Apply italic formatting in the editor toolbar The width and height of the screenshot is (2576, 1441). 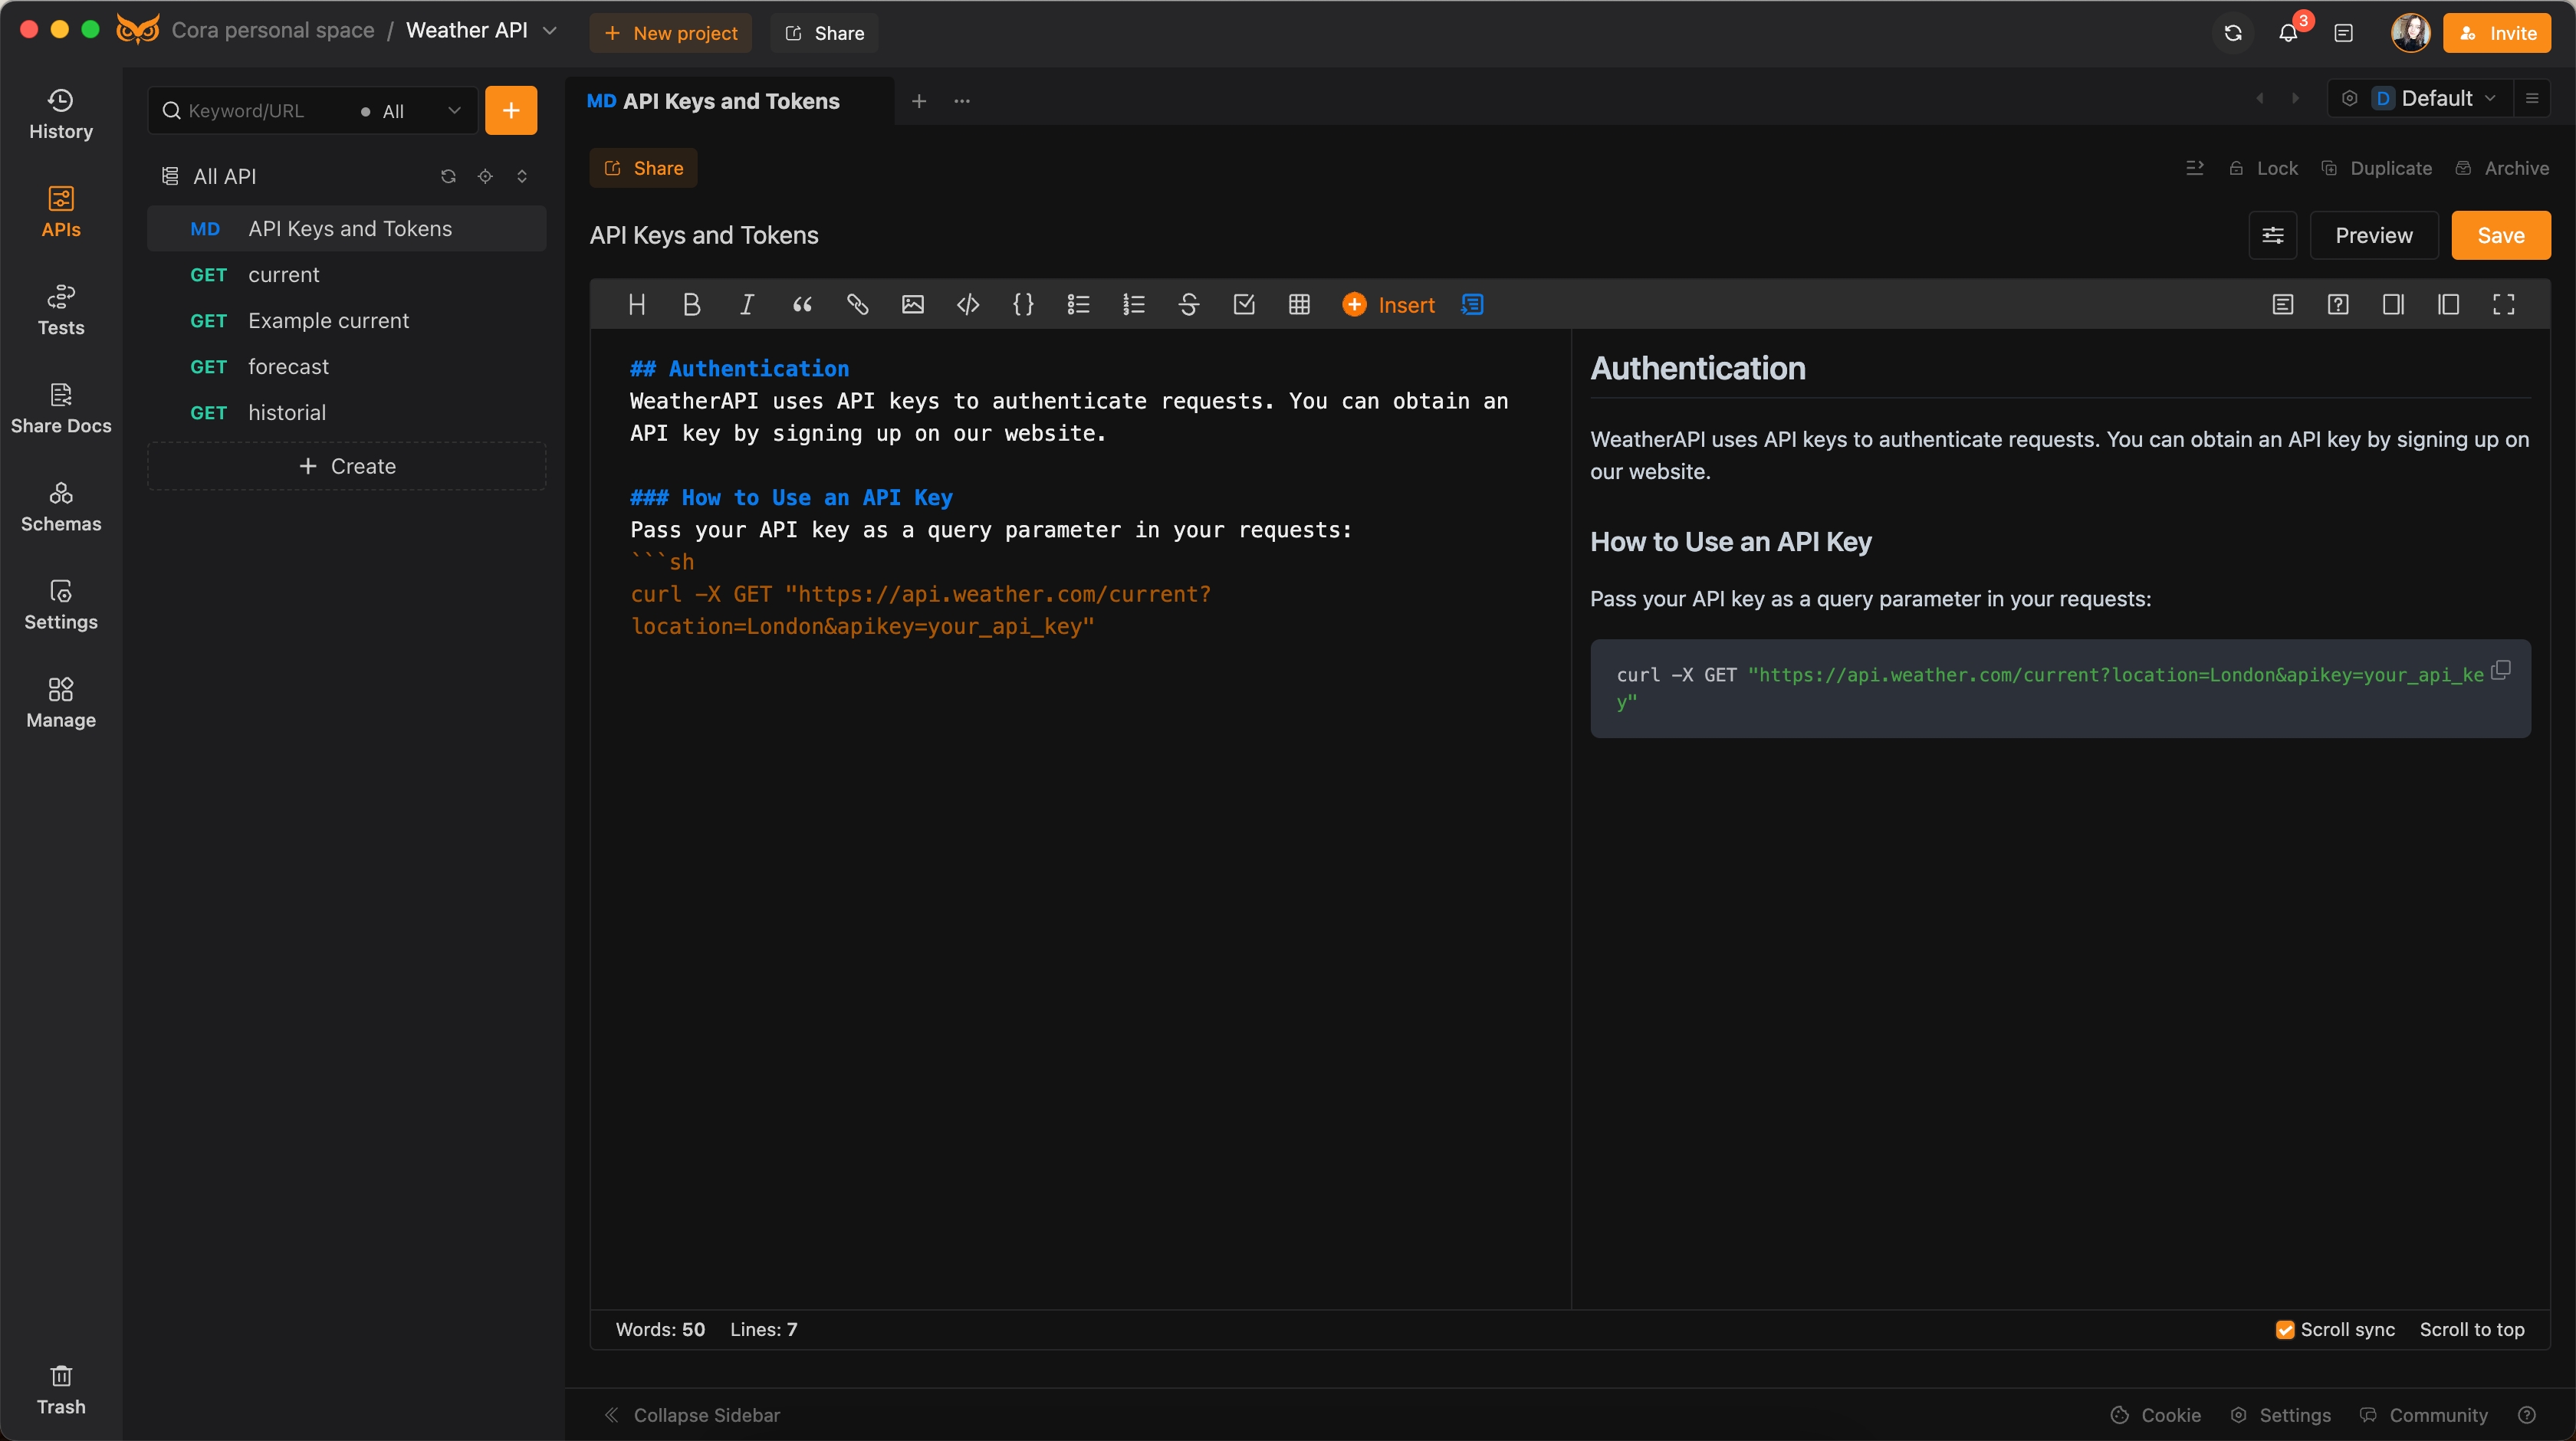[746, 305]
